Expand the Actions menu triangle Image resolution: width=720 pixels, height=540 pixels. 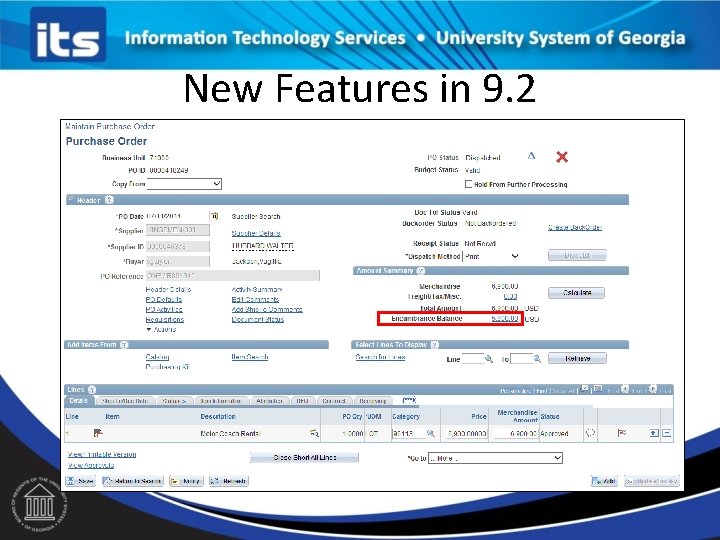pyautogui.click(x=148, y=329)
